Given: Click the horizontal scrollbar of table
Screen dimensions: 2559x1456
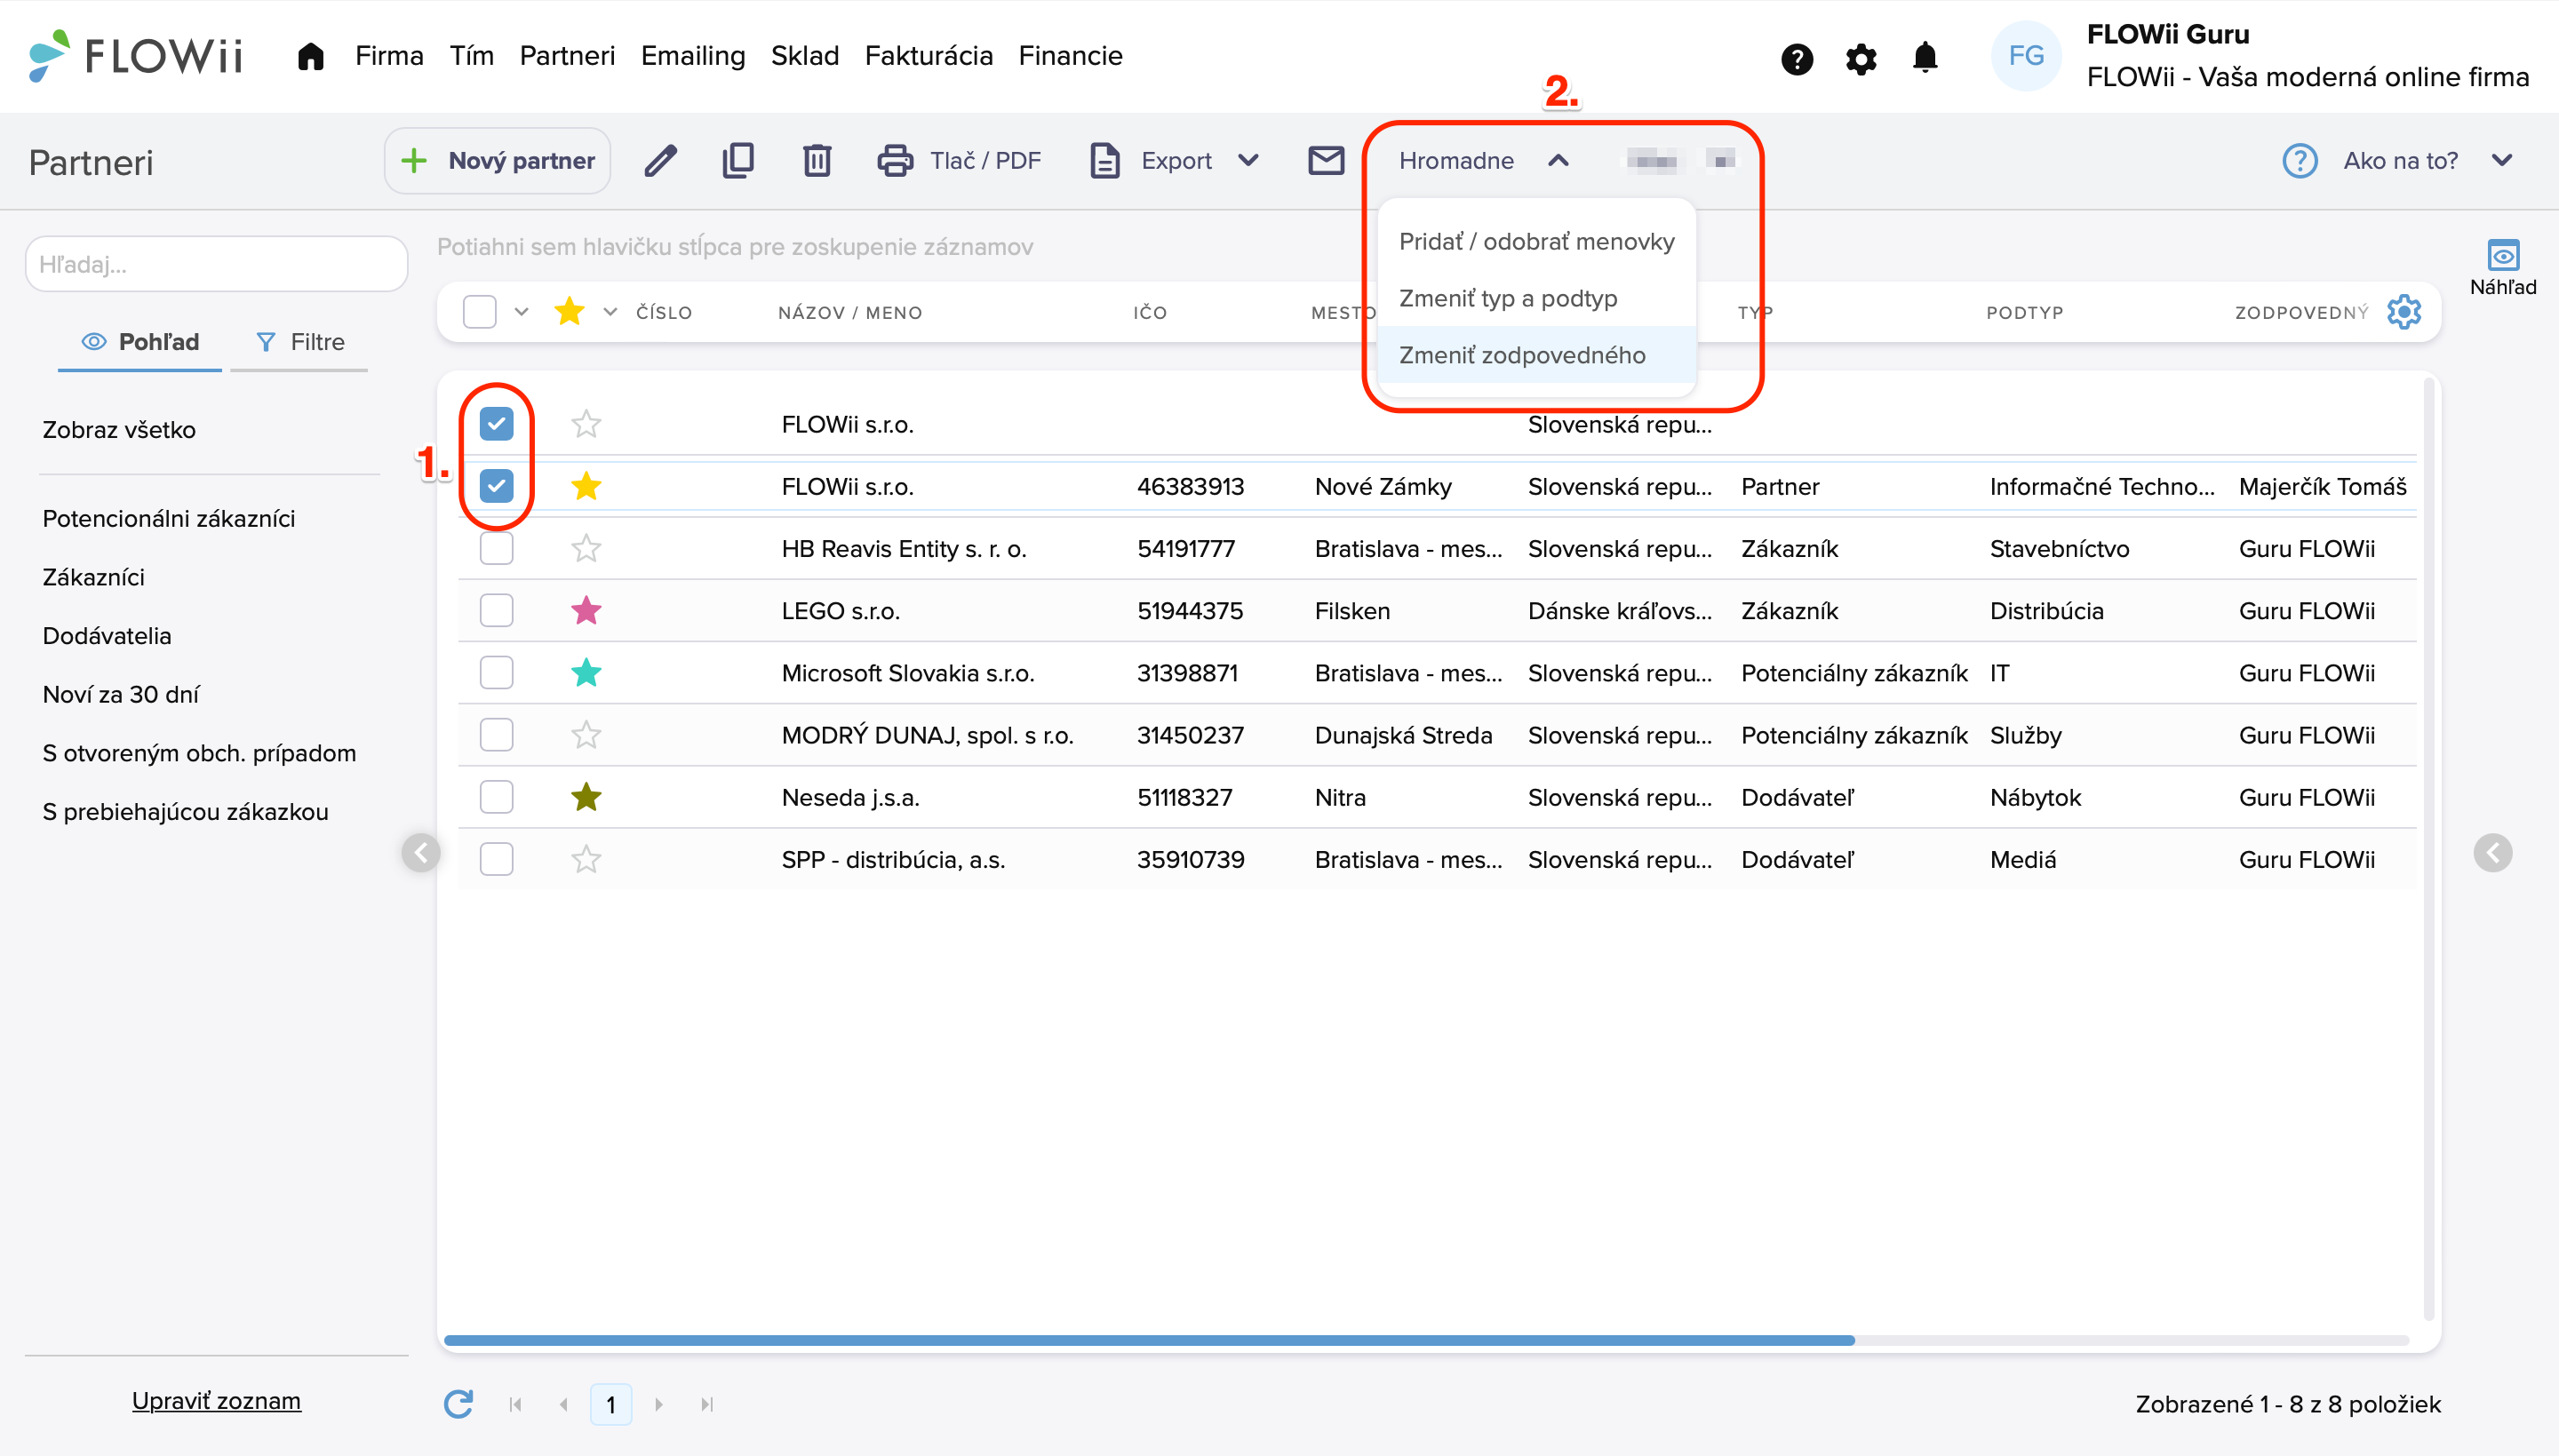Looking at the screenshot, I should click(x=1148, y=1340).
